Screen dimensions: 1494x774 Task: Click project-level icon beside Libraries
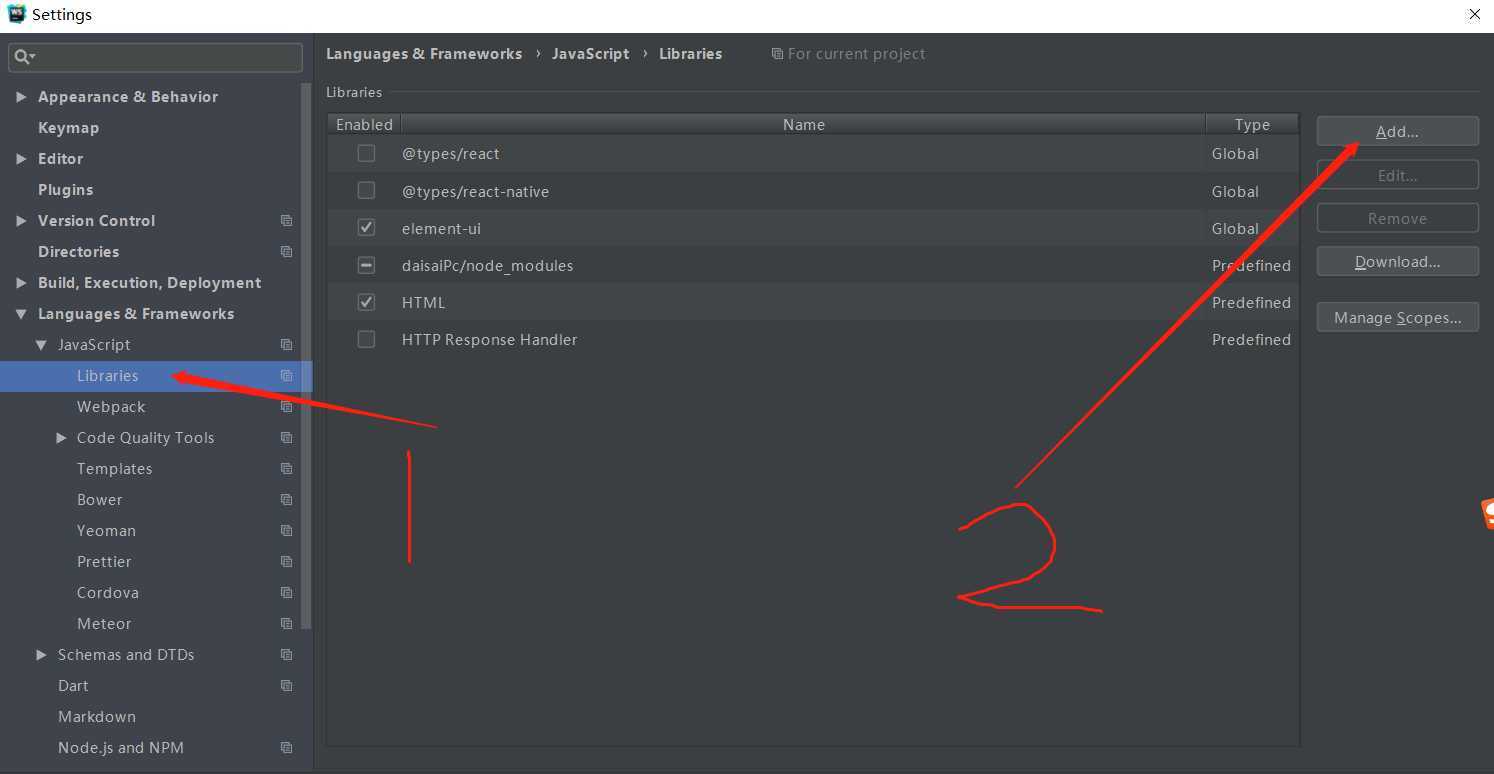pos(287,376)
